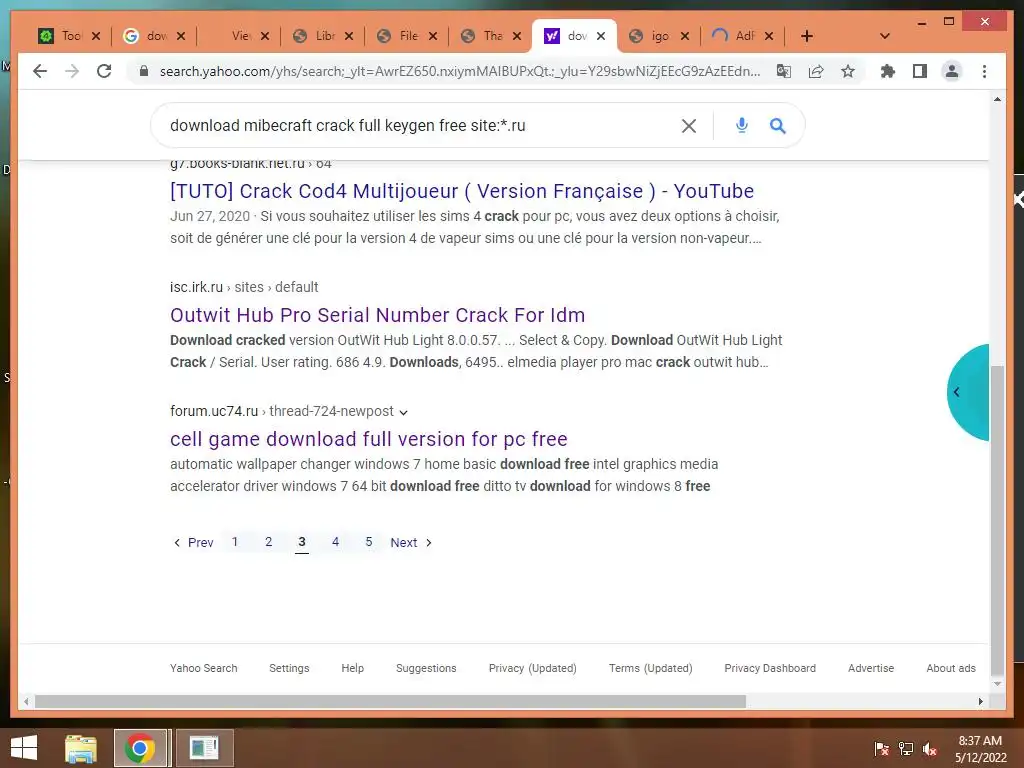Reload the Yahoo search page

104,71
